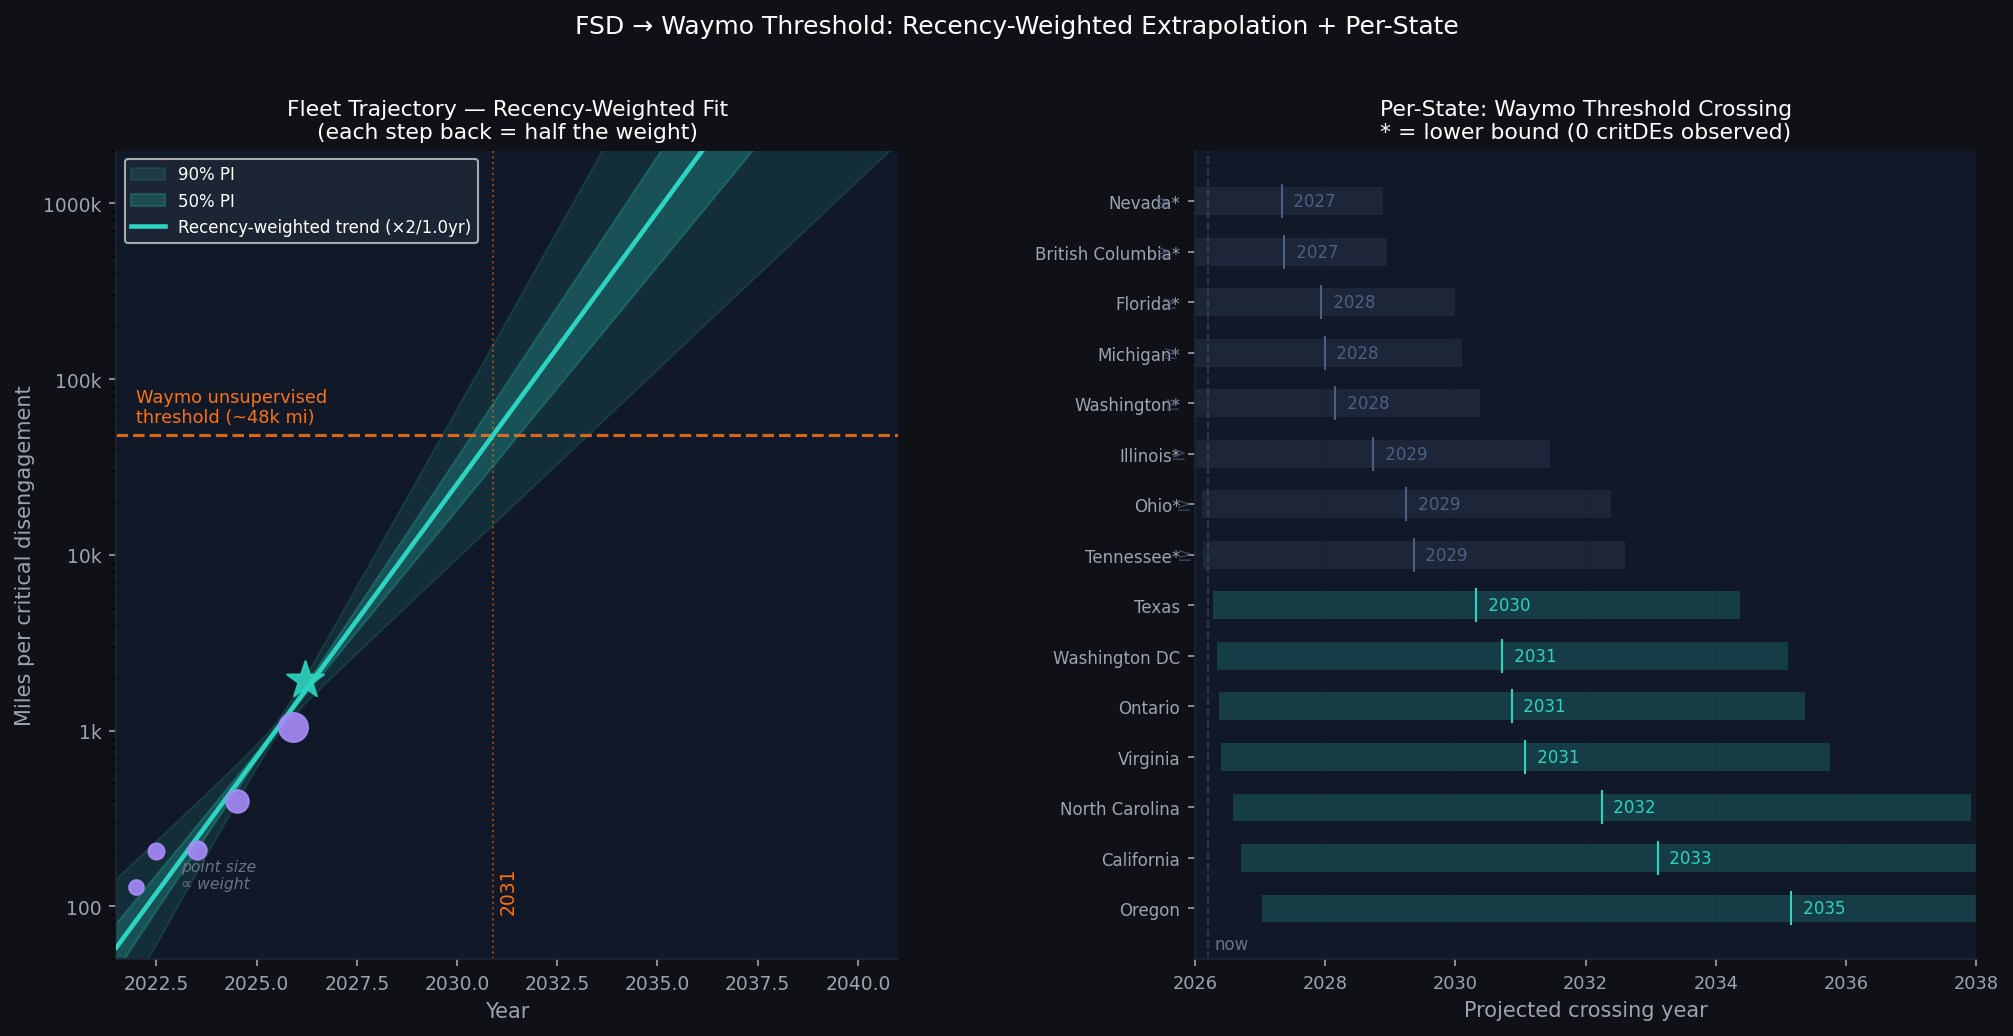Click the main FSD → Waymo Threshold heading

pos(1016,26)
